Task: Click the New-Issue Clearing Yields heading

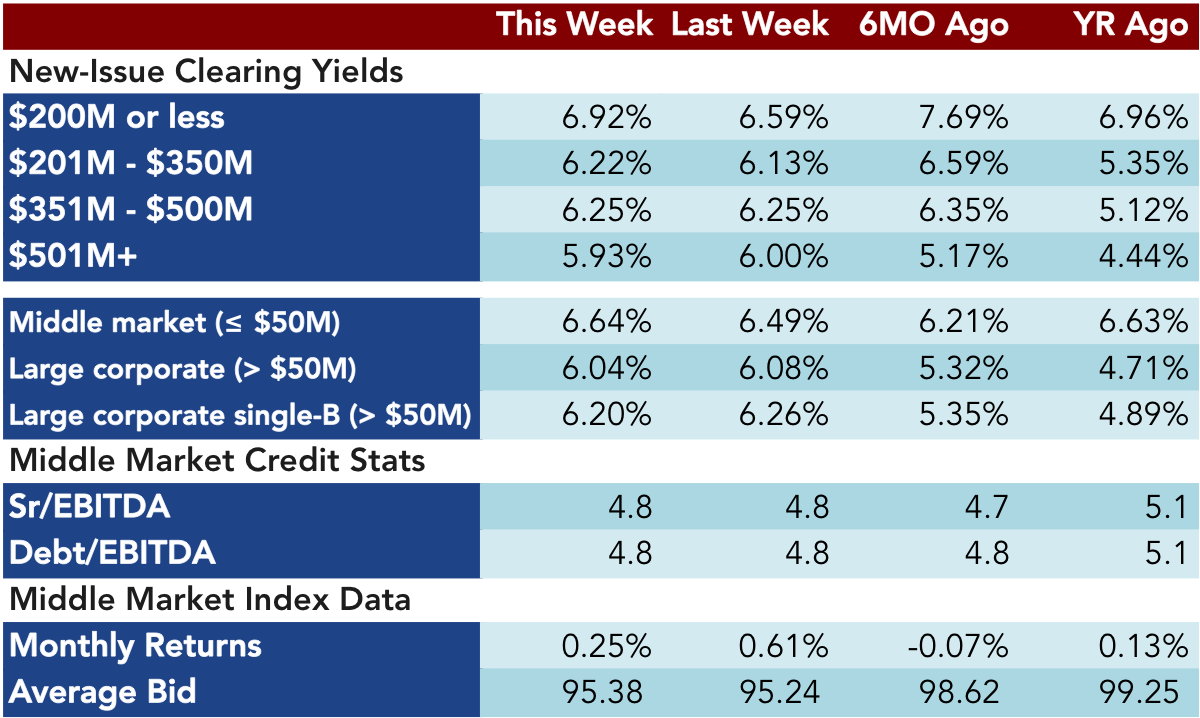Action: click(x=207, y=72)
